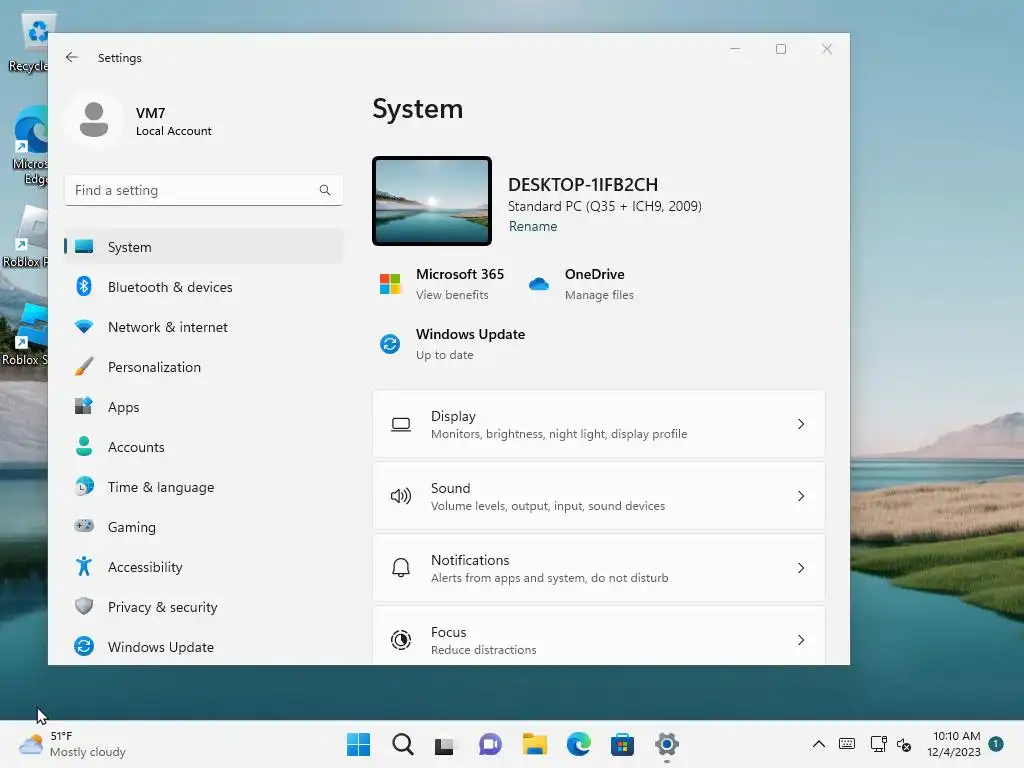Expand the Focus settings chevron
This screenshot has width=1024, height=768.
click(801, 640)
